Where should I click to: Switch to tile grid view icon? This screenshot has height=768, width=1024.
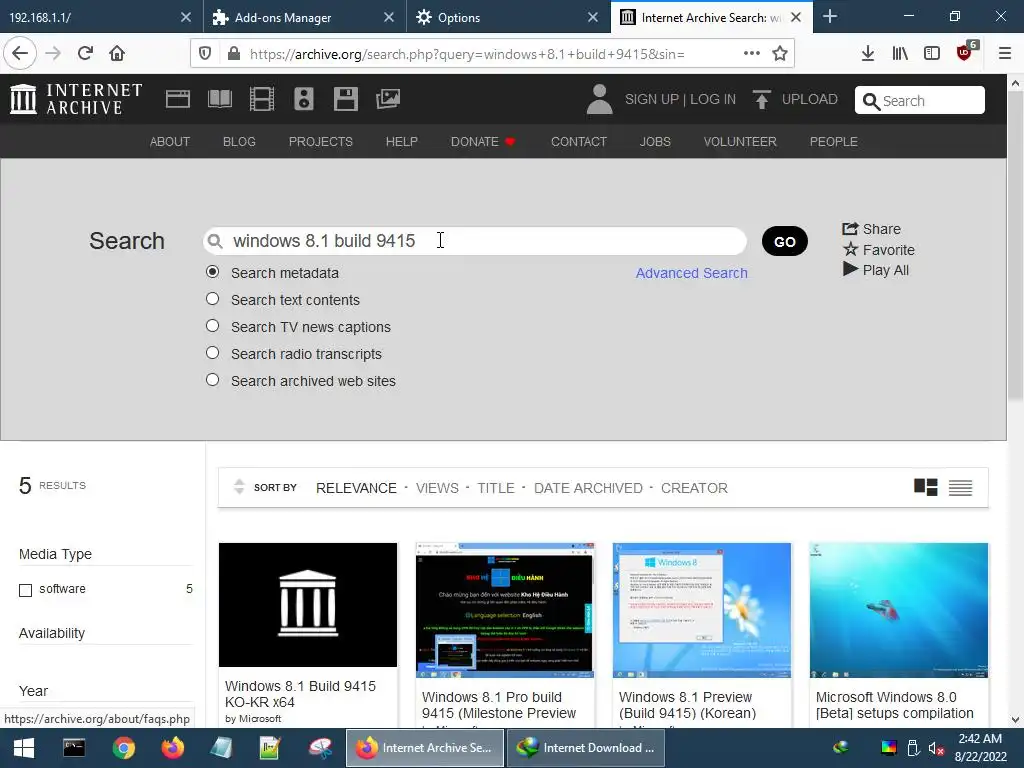click(925, 487)
